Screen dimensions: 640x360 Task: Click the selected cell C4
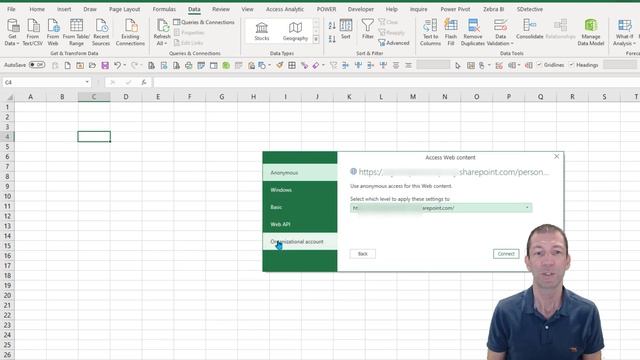click(x=94, y=137)
